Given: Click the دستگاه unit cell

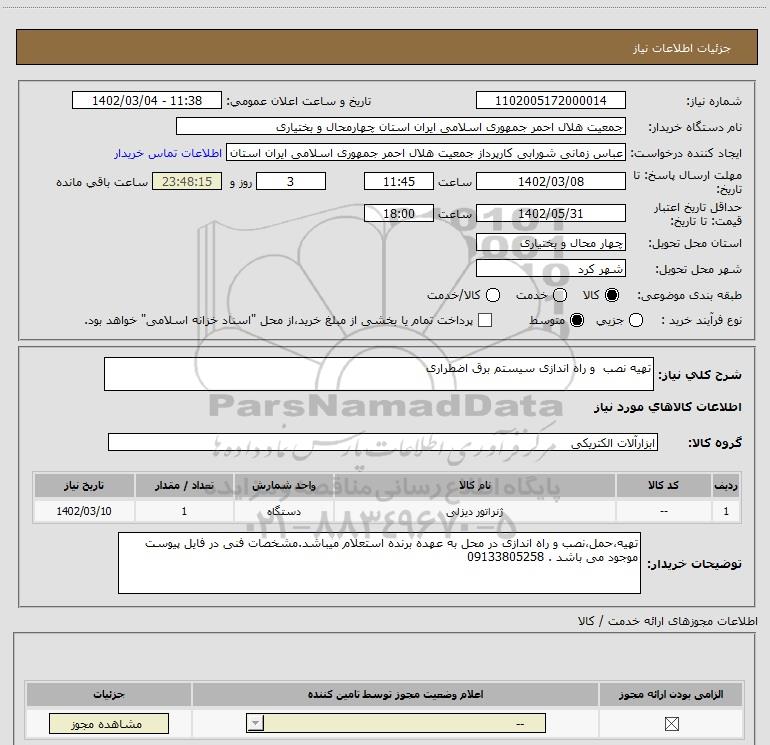Looking at the screenshot, I should [284, 511].
